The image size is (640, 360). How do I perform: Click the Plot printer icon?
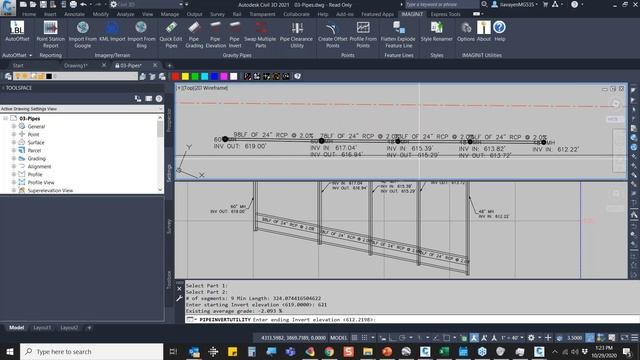(x=73, y=4)
